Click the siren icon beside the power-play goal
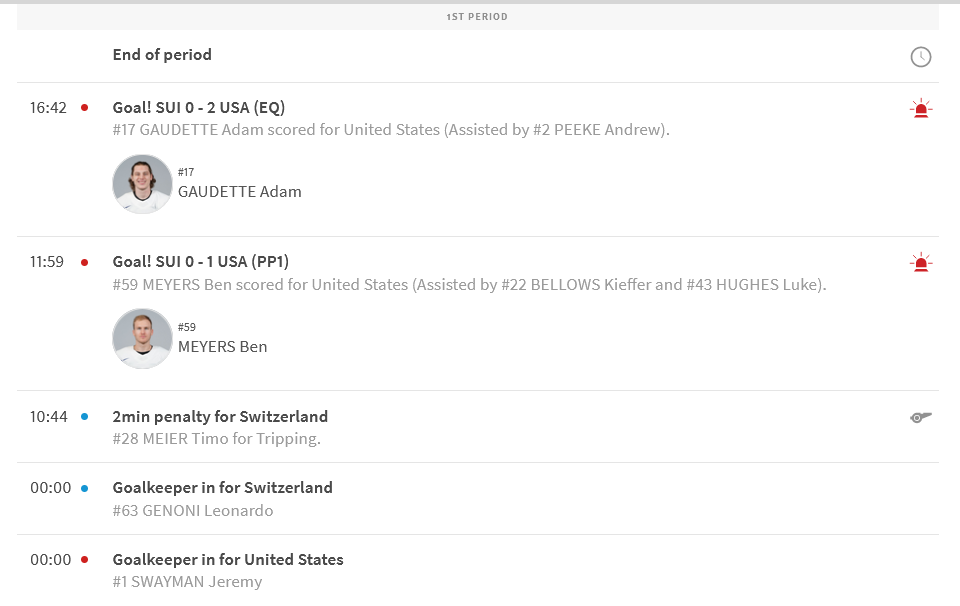 coord(920,262)
